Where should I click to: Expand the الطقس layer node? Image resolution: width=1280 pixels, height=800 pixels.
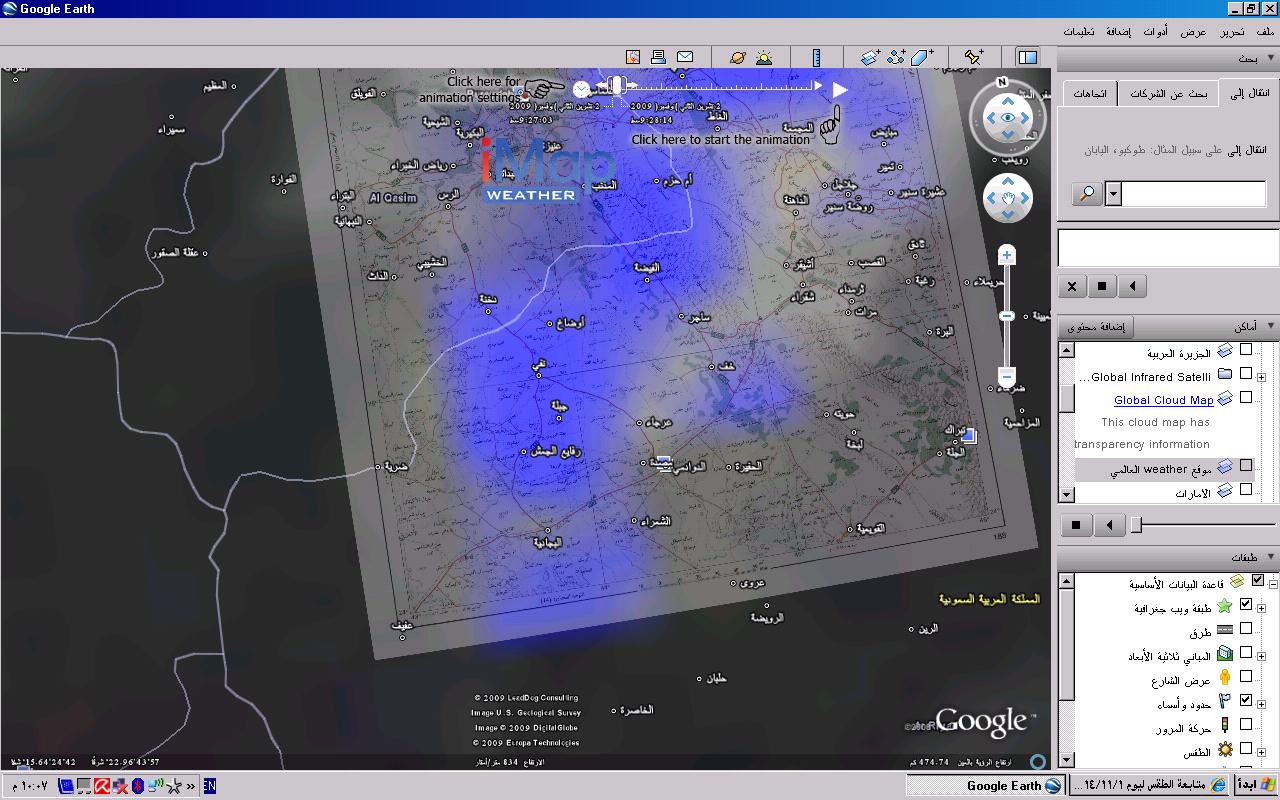(x=1262, y=752)
